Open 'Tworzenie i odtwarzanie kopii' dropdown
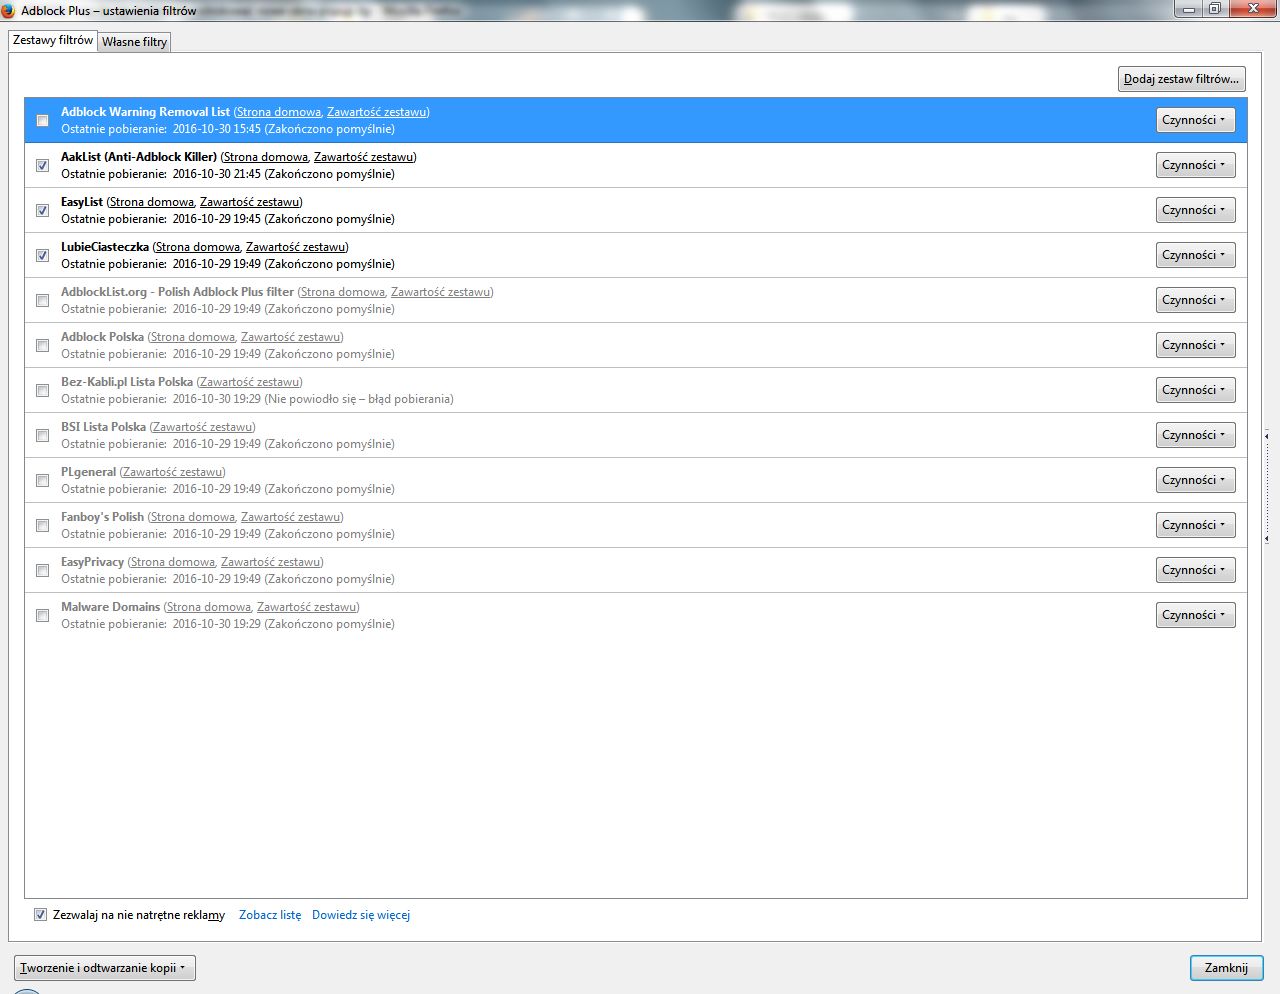The image size is (1280, 994). [104, 968]
